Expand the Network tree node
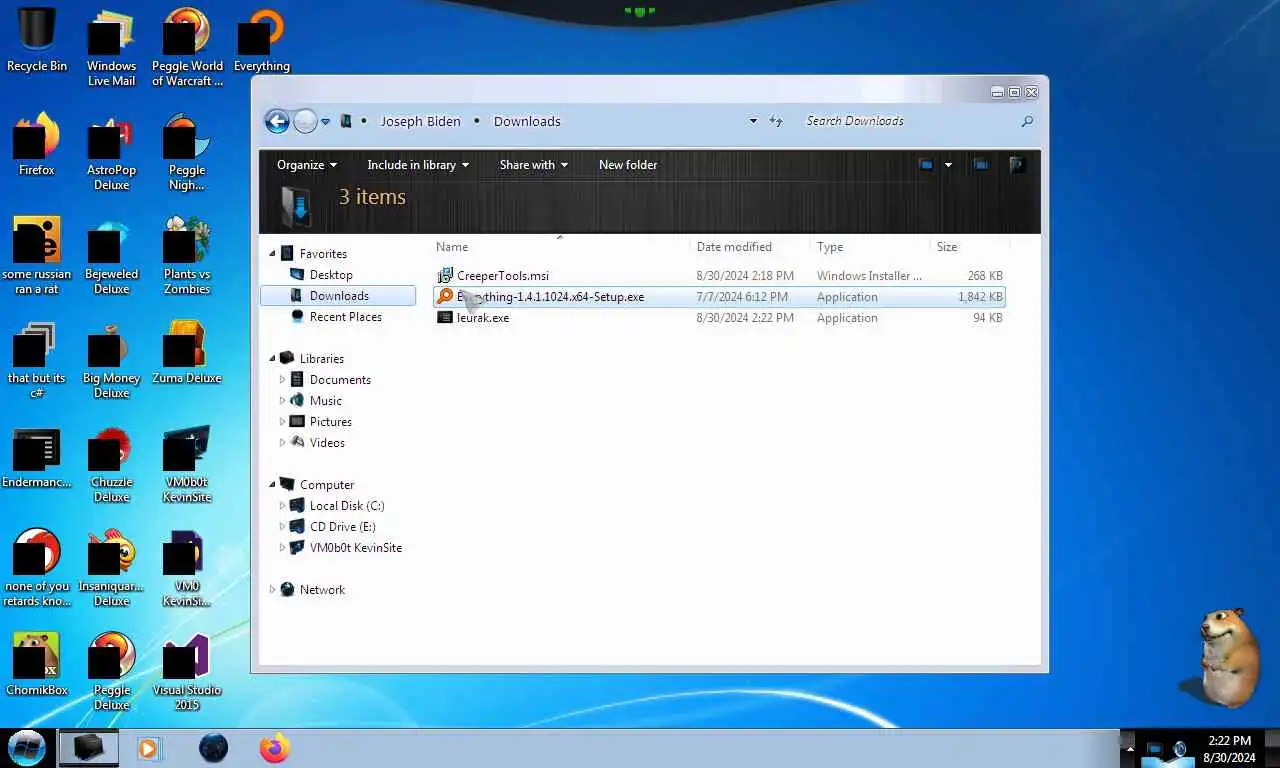The width and height of the screenshot is (1280, 768). point(272,590)
